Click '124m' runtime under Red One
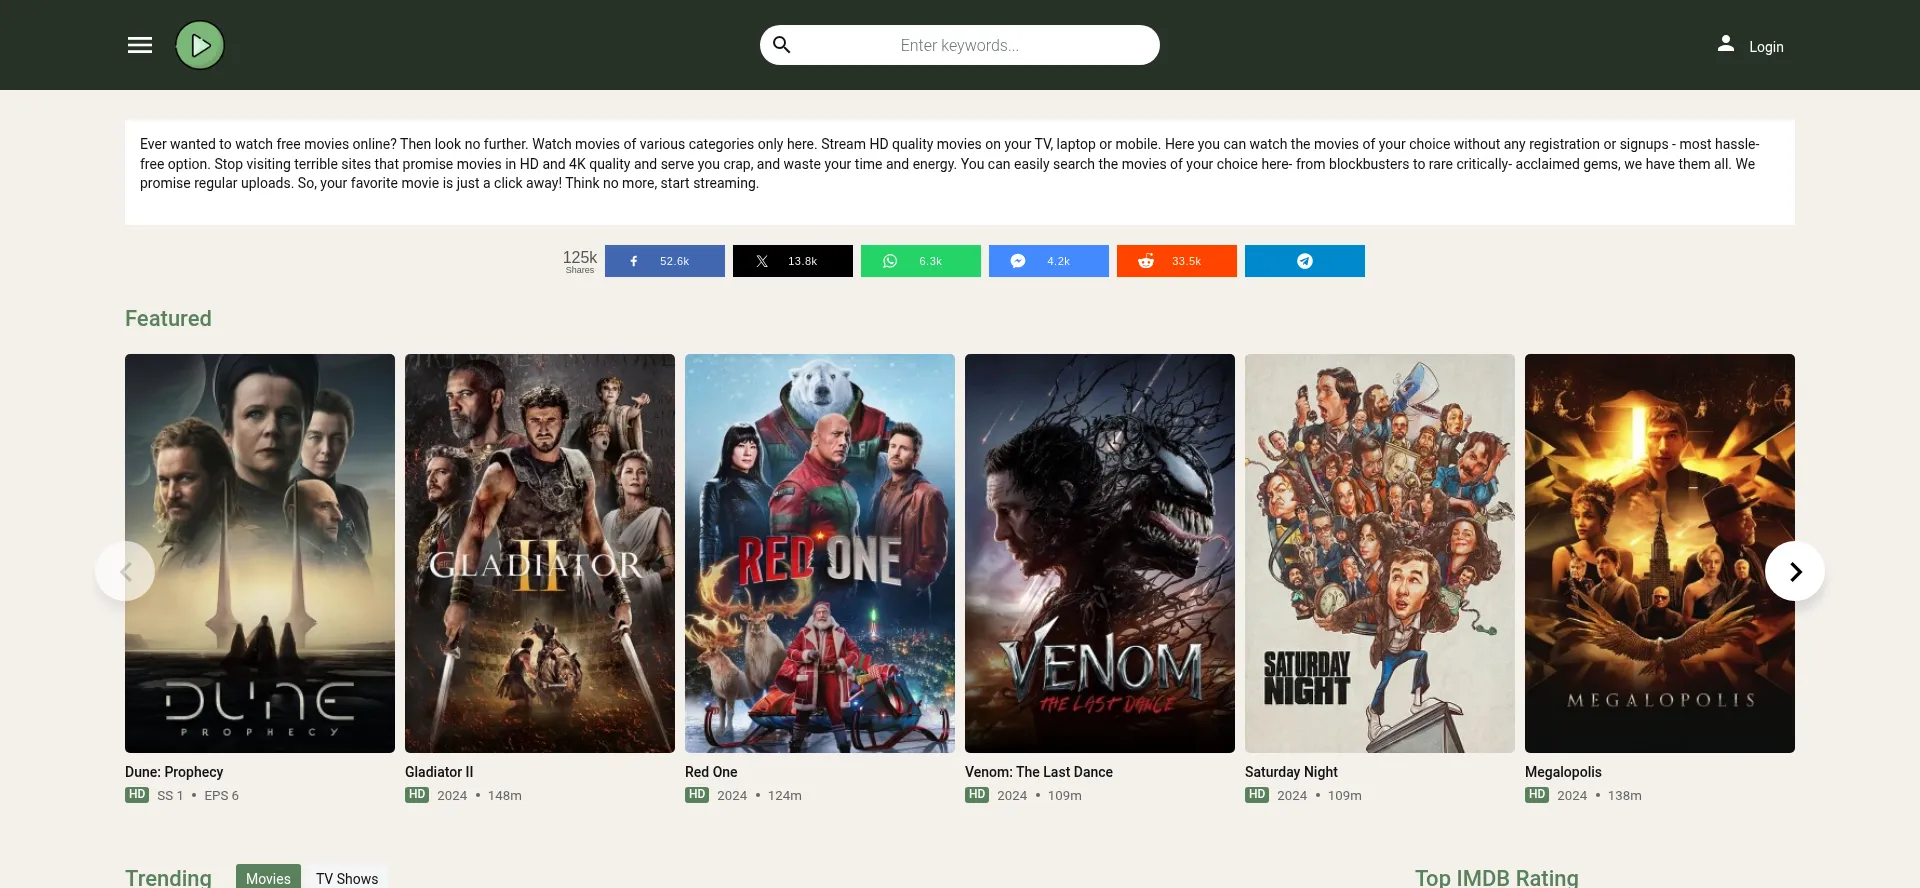 tap(785, 795)
